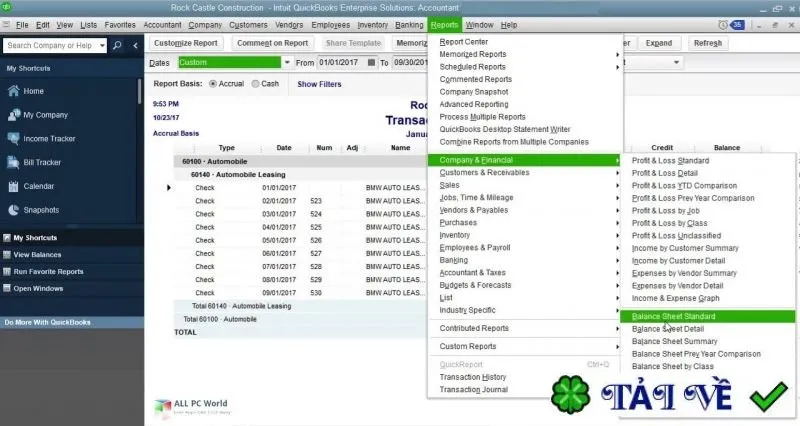800x426 pixels.
Task: Expand the Search Company or Help dropdown
Action: 102,45
